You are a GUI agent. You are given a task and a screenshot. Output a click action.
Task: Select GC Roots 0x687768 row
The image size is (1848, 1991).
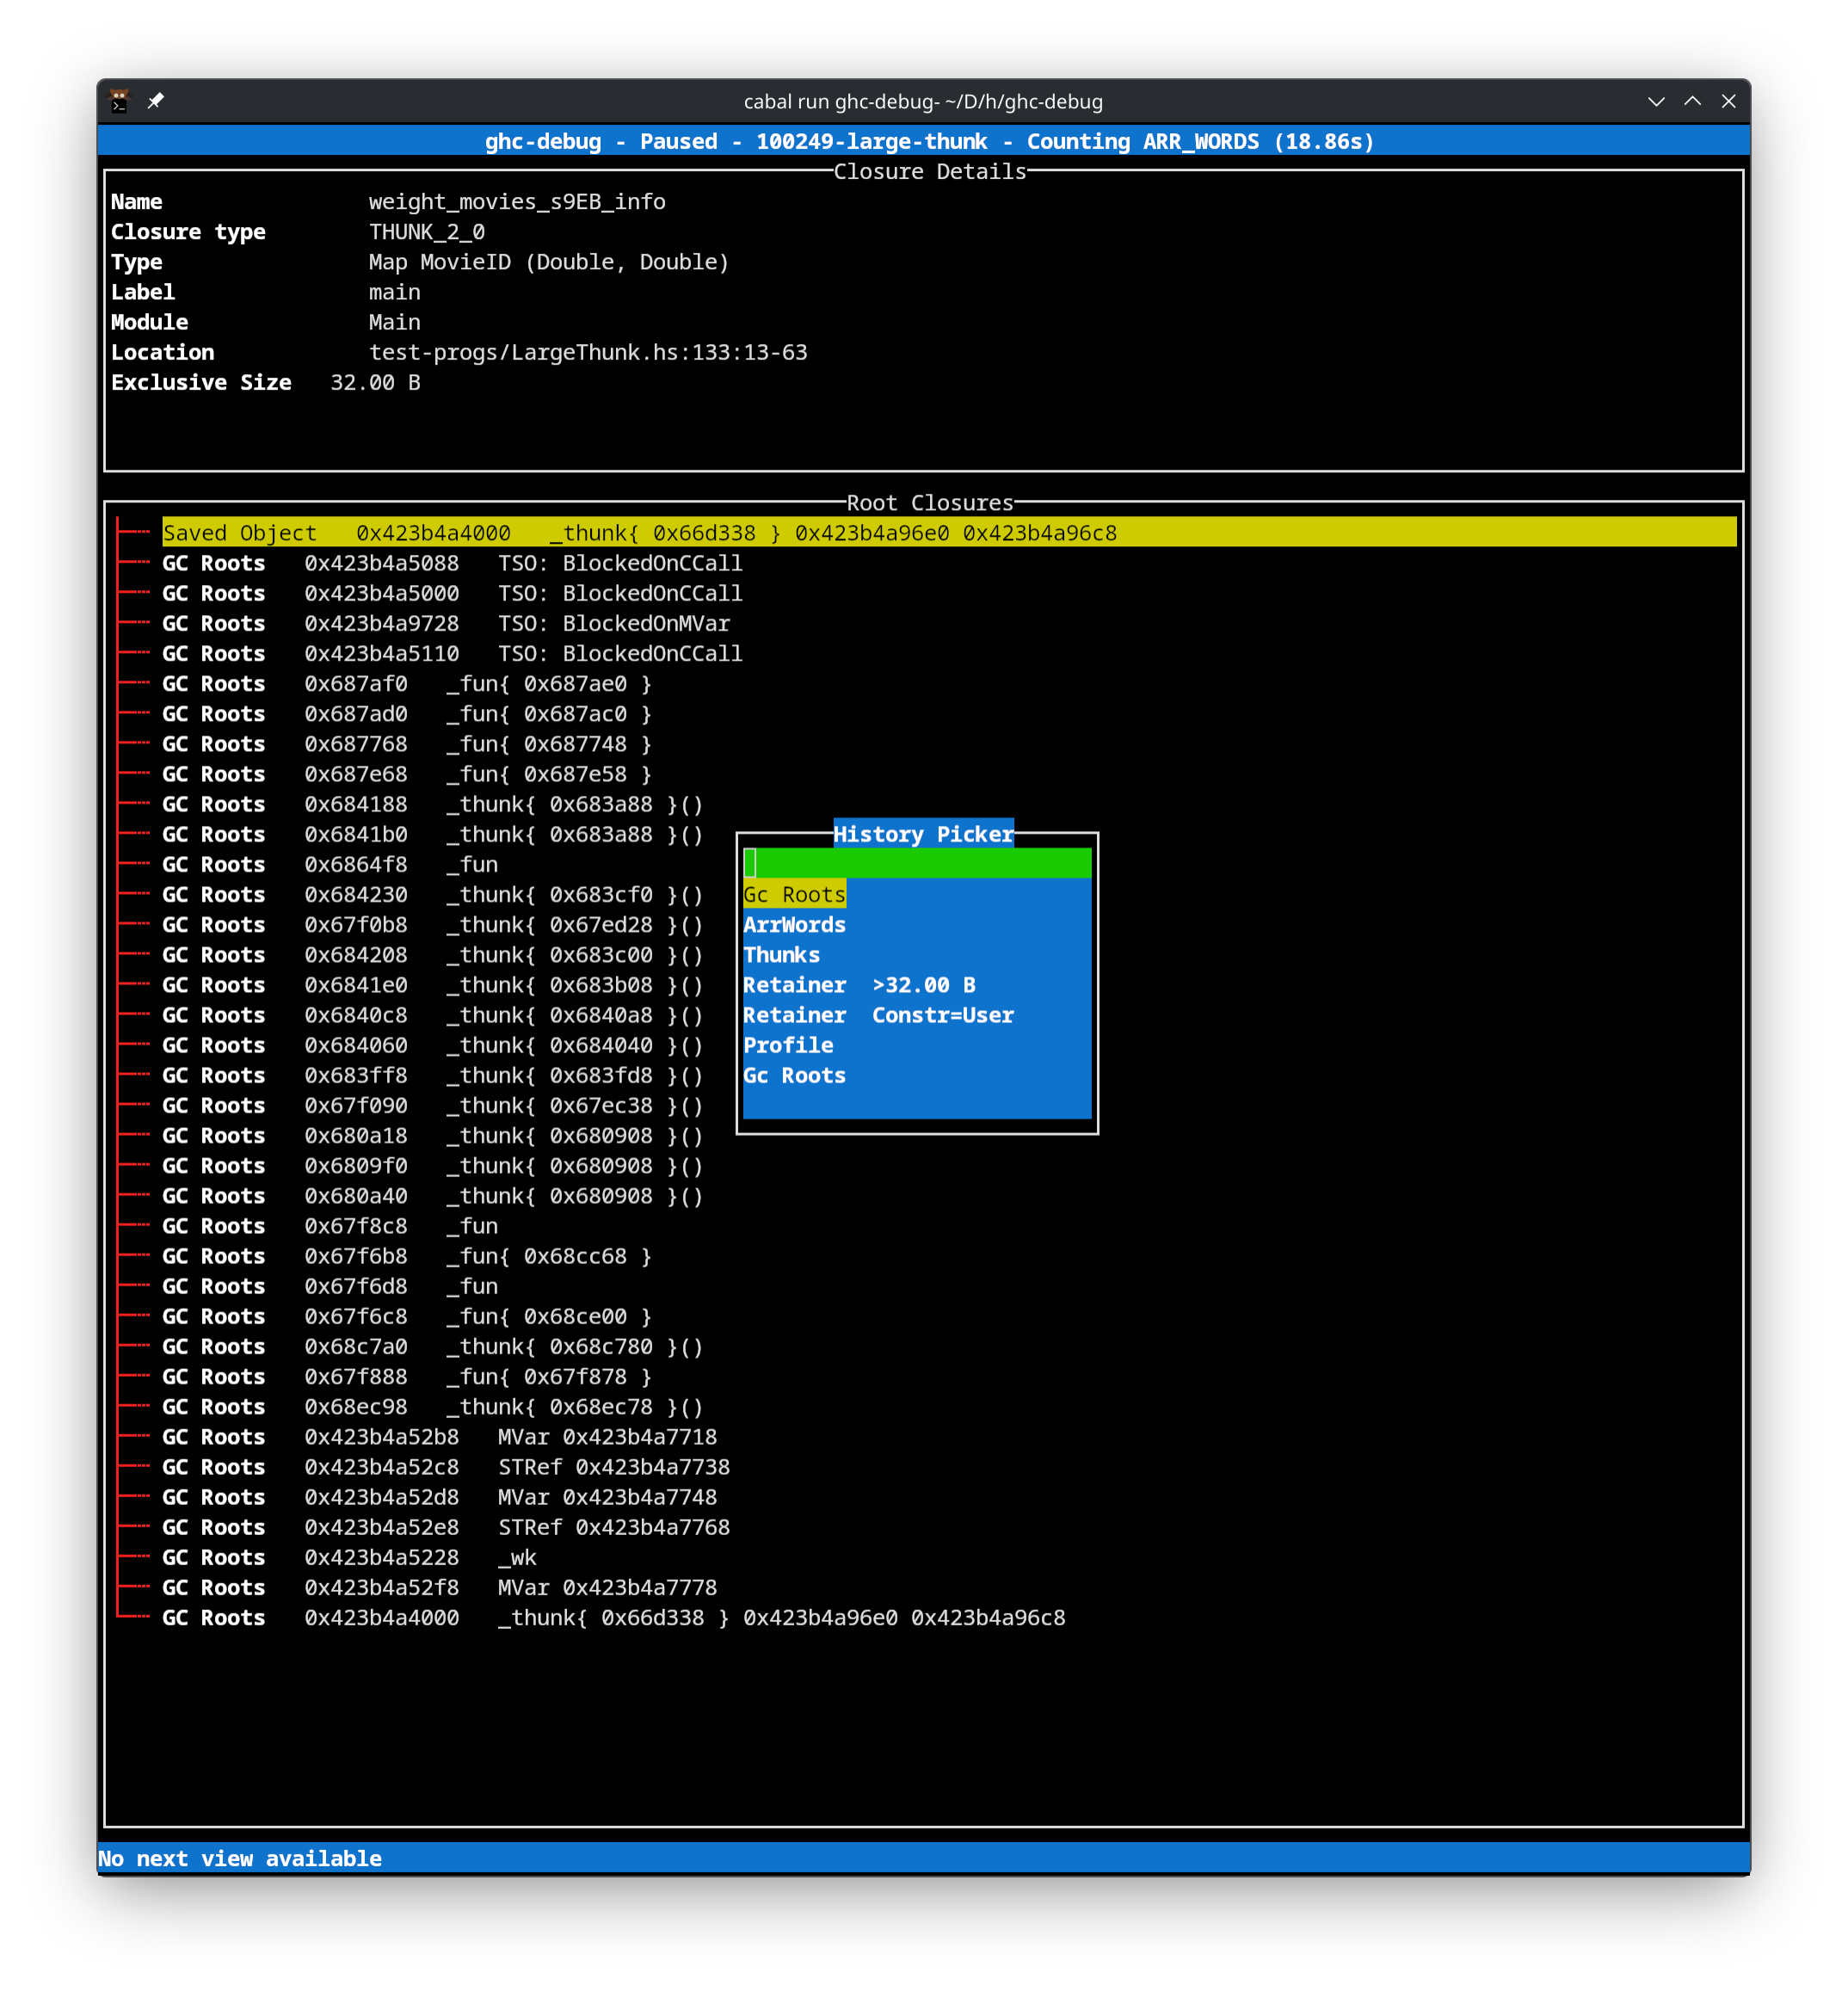click(x=407, y=744)
